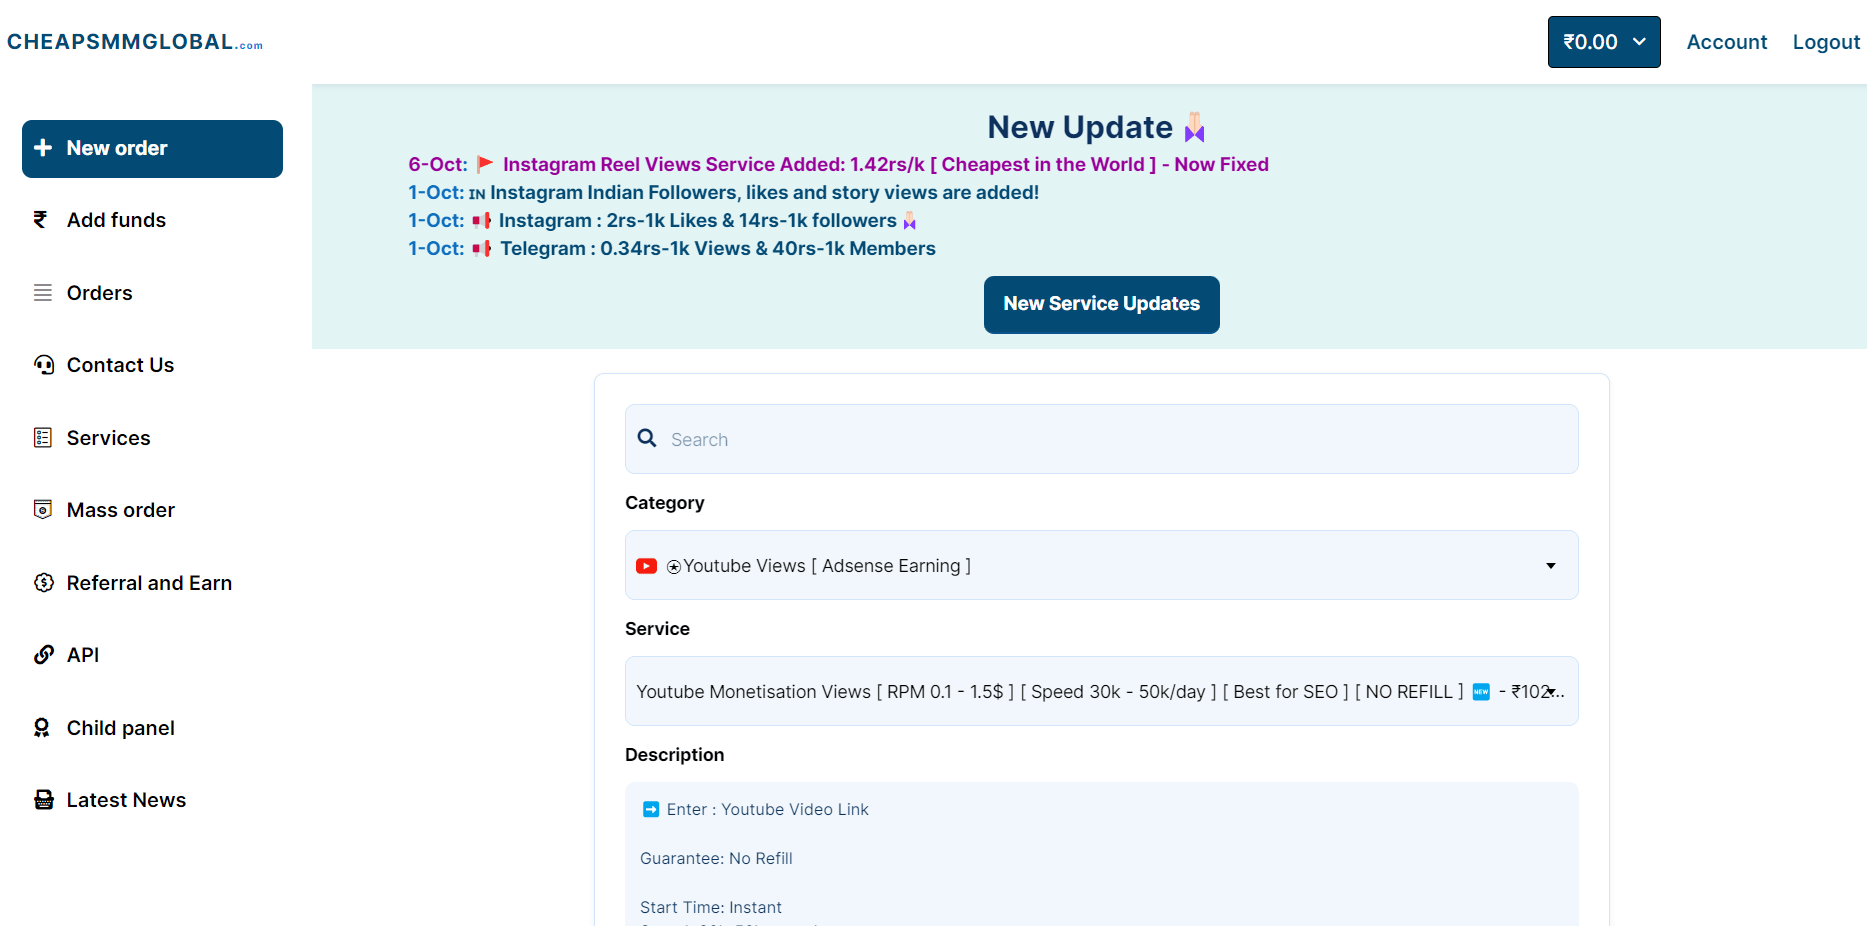Click the API link icon

pyautogui.click(x=44, y=655)
